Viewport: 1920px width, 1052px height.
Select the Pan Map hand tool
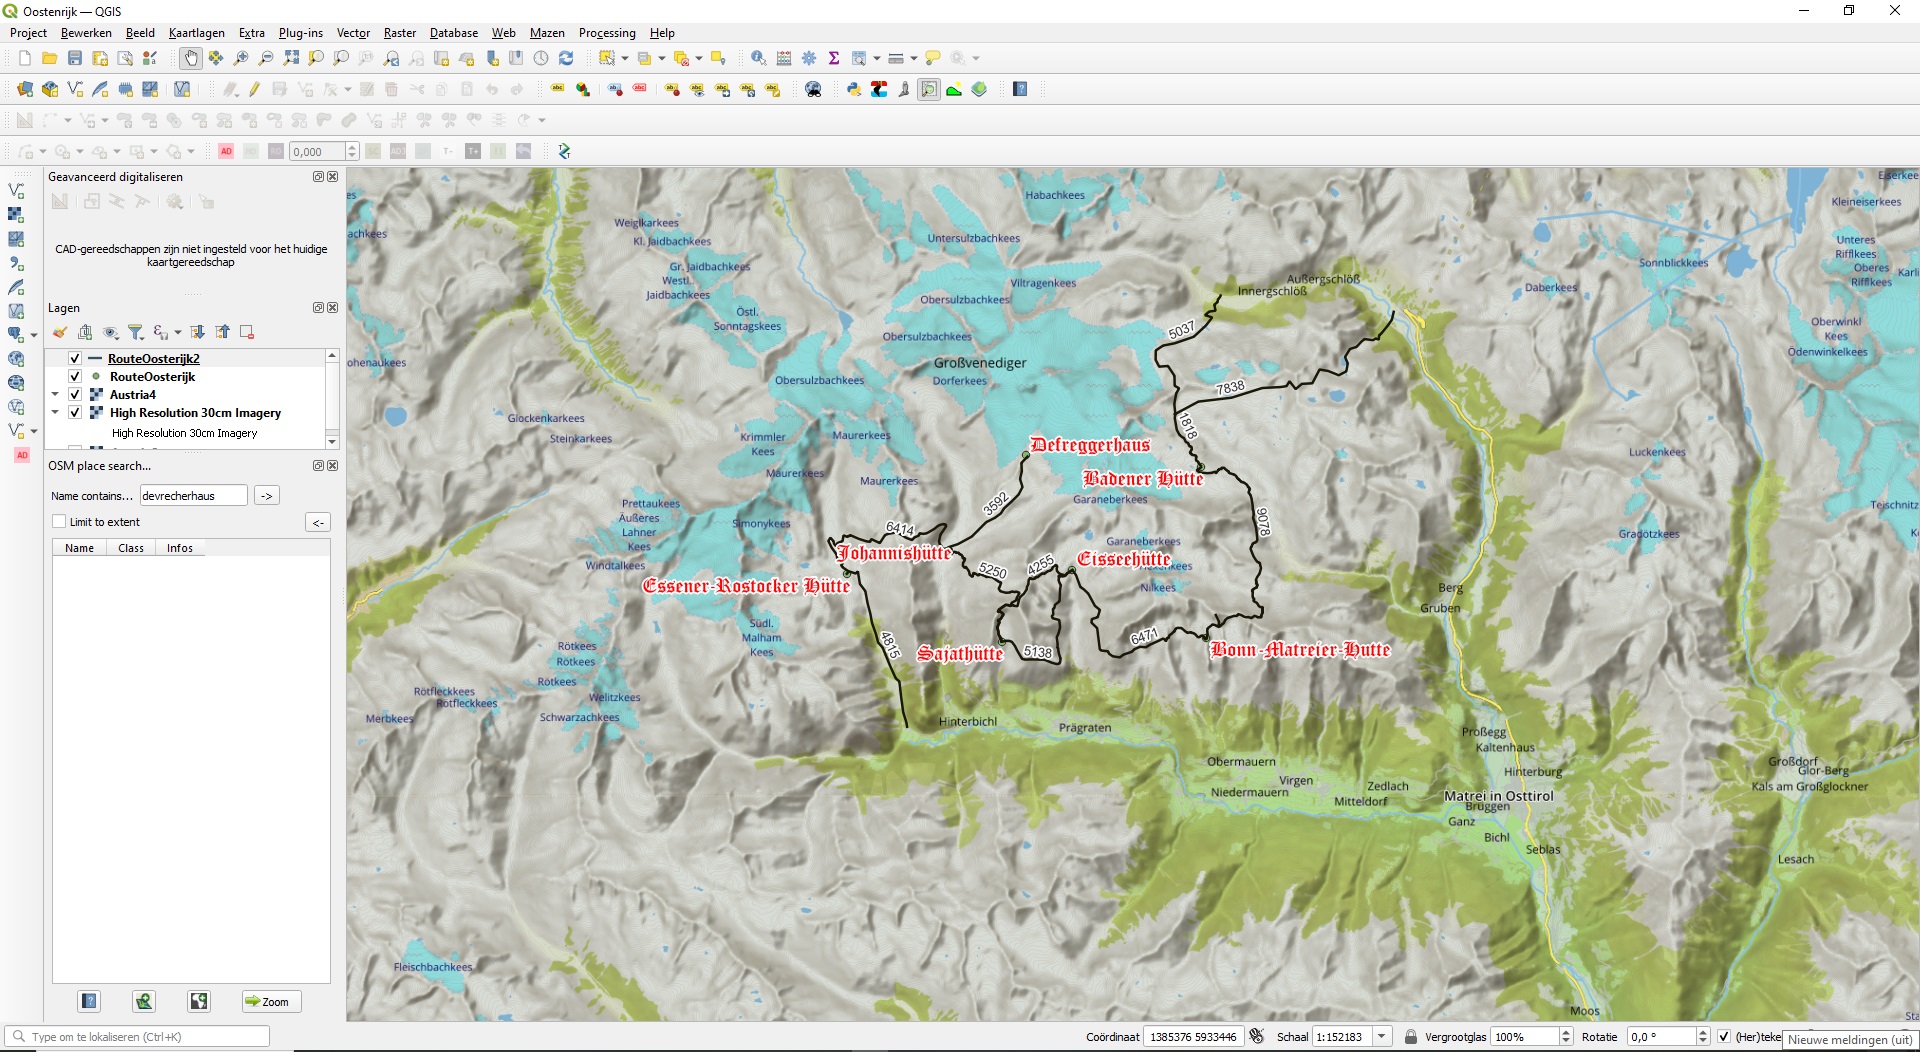click(x=191, y=58)
